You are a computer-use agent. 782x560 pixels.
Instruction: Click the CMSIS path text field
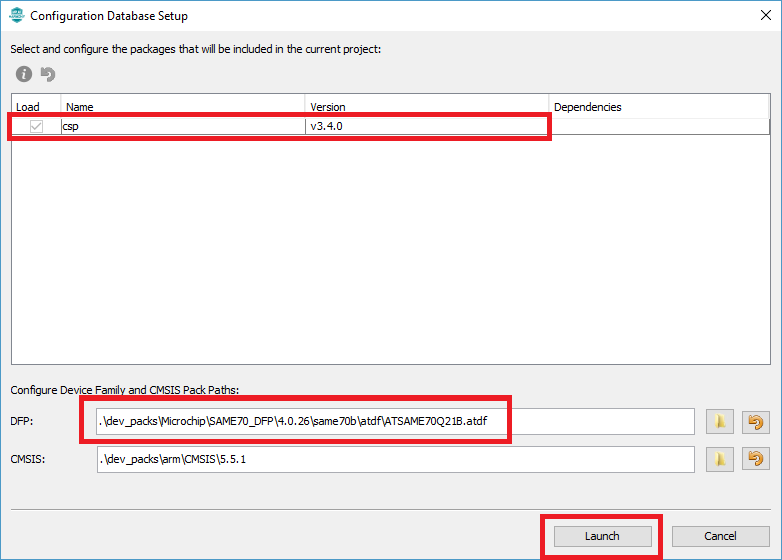(x=395, y=459)
